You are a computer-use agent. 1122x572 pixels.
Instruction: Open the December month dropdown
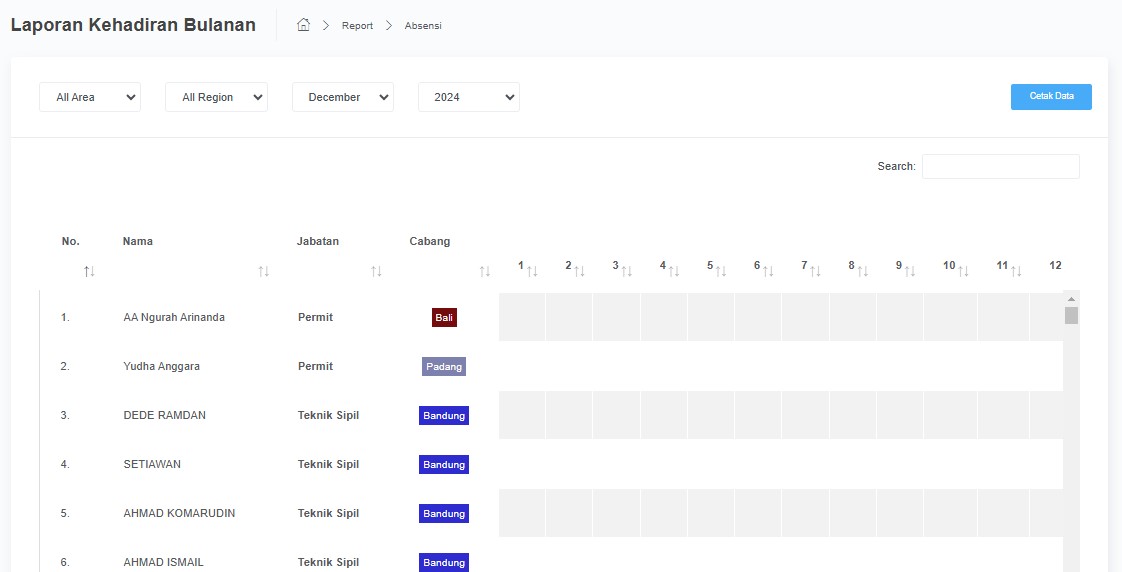342,97
